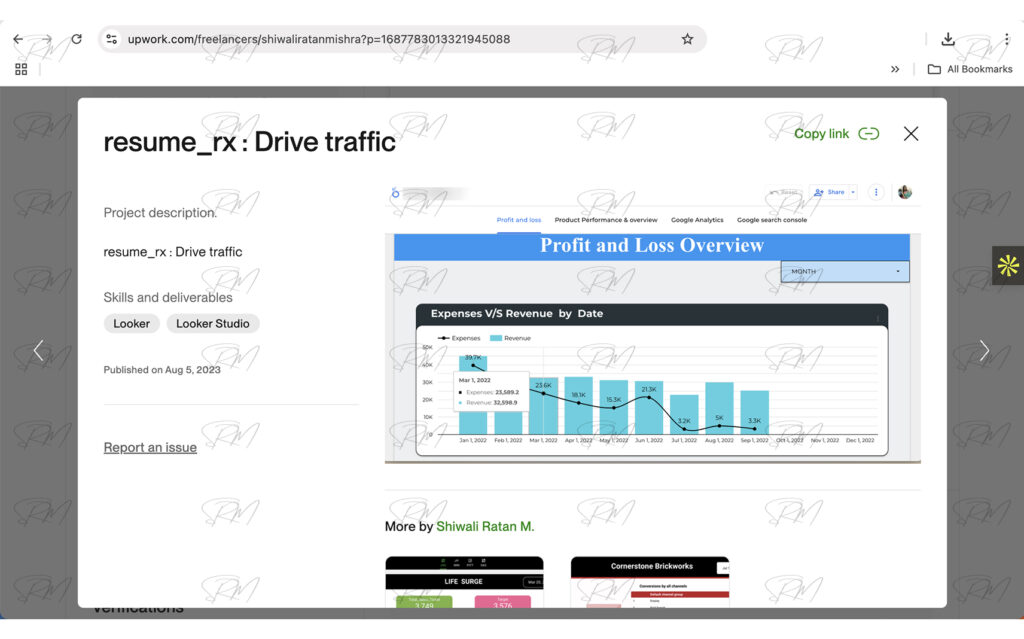Screen dimensions: 1024x639
Task: Close the portfolio project dialog
Action: point(911,134)
